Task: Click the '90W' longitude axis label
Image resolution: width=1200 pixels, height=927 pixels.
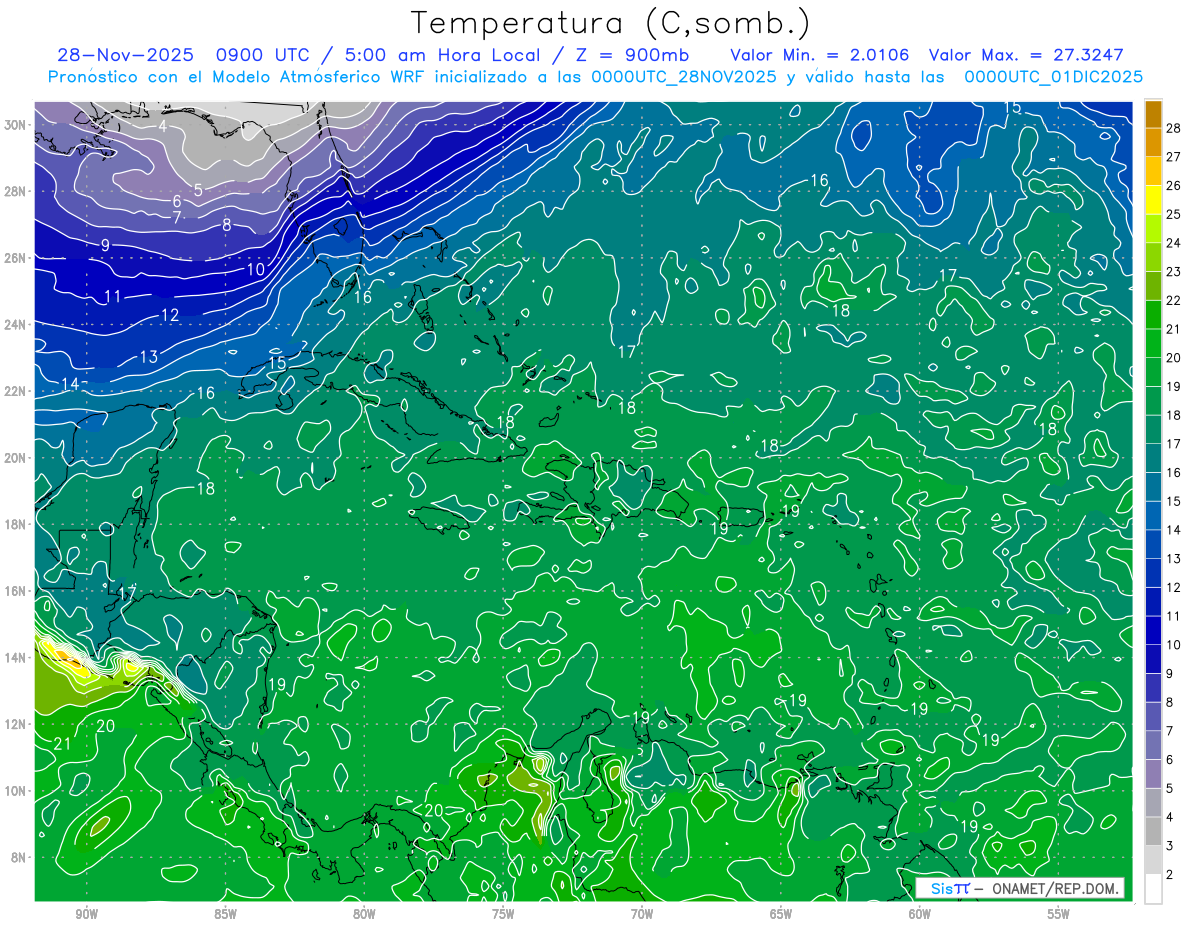Action: (86, 914)
